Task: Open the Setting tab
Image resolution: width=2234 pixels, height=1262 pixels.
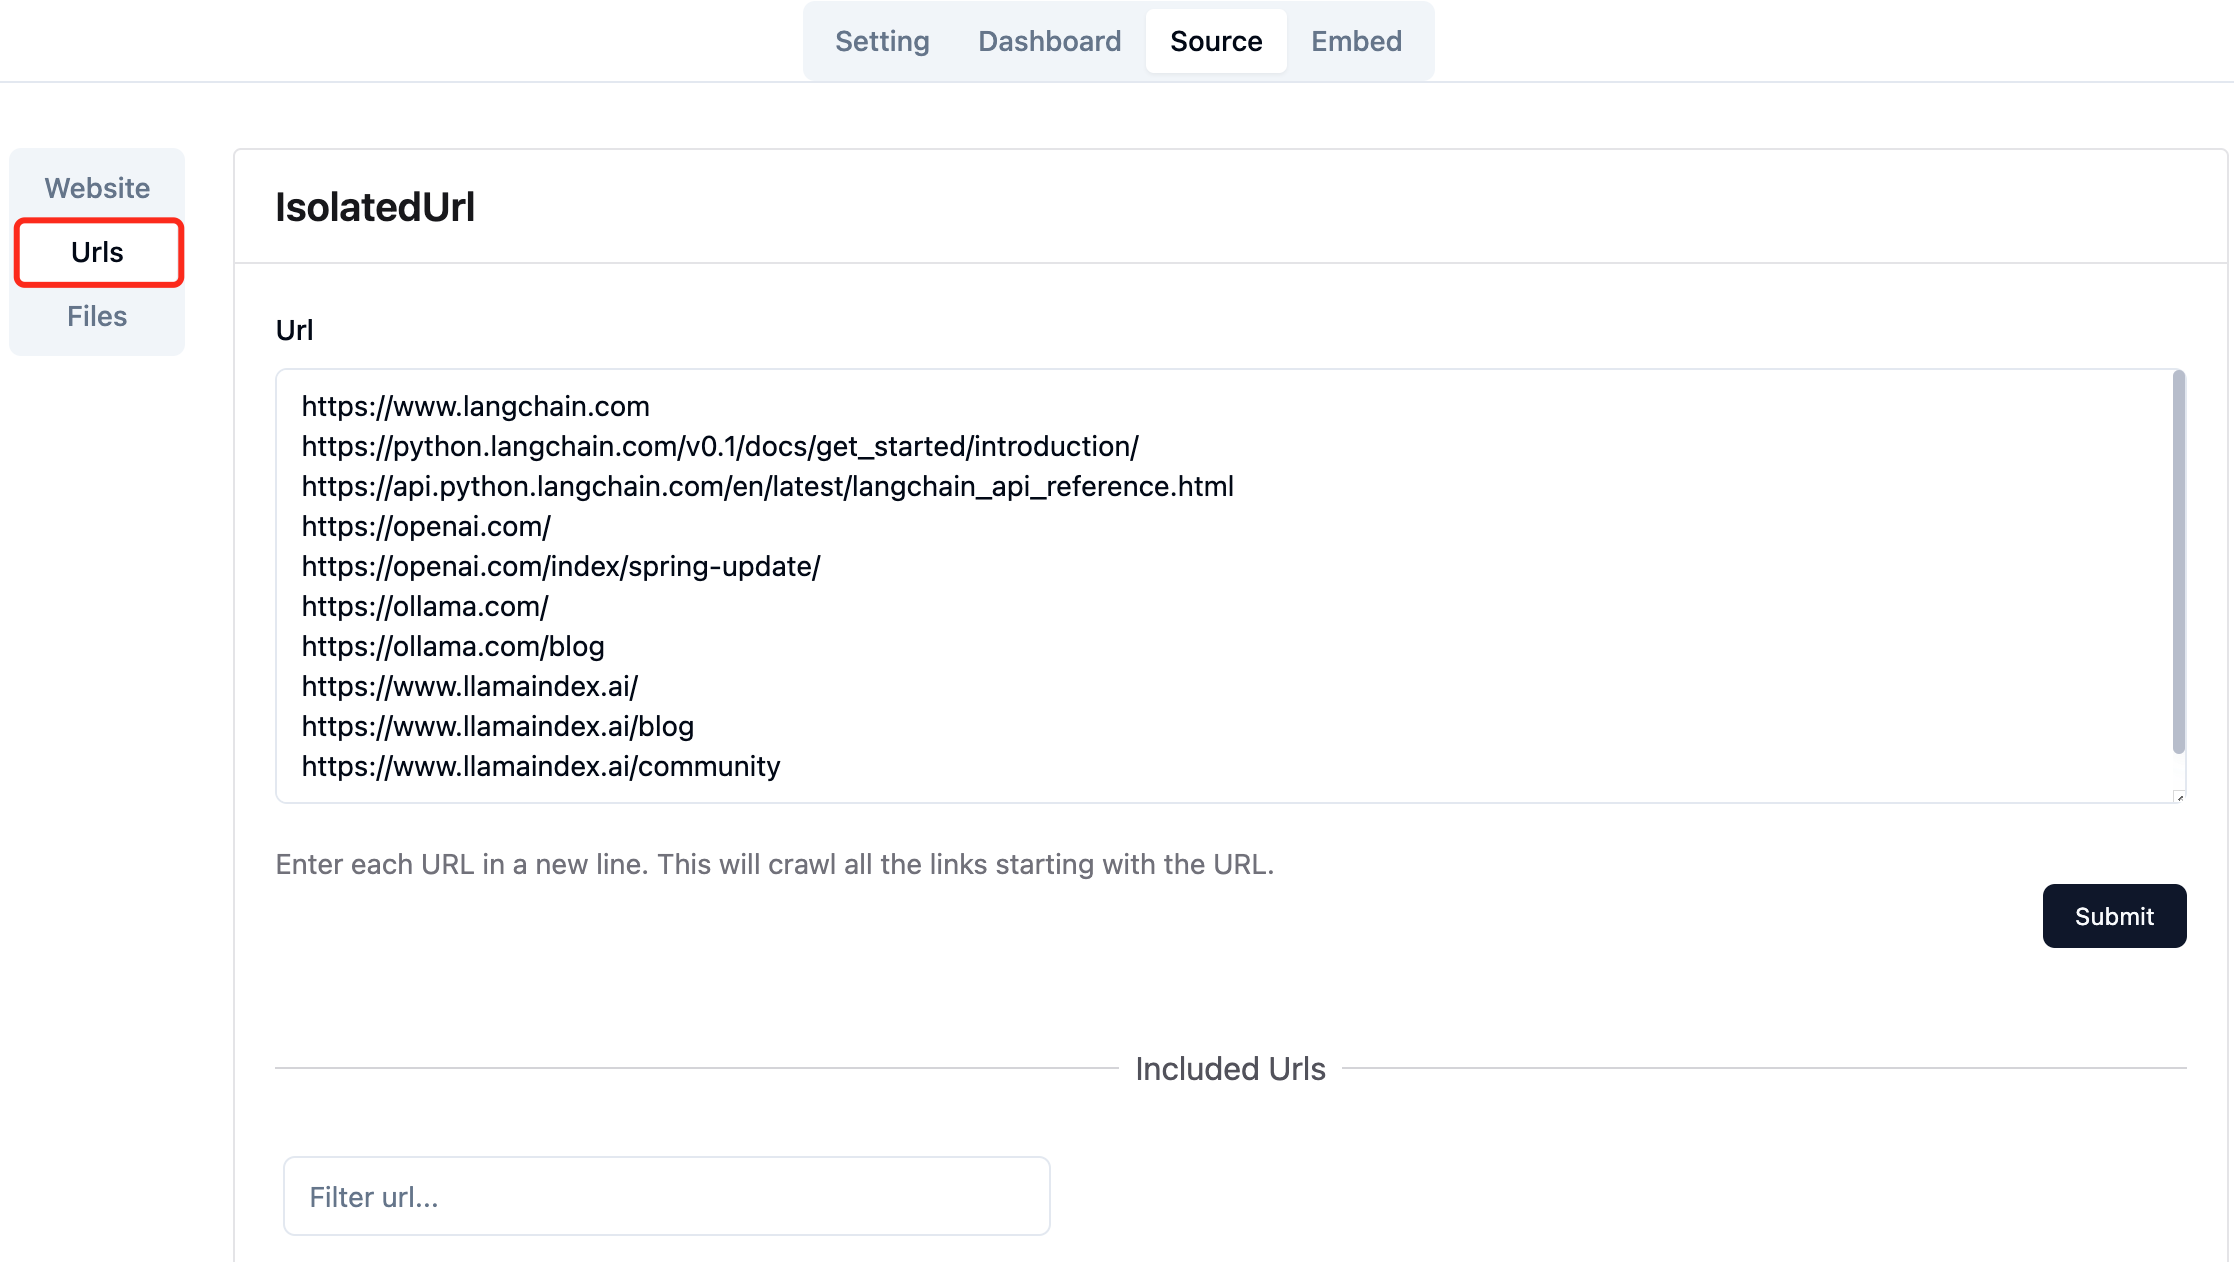Action: pyautogui.click(x=882, y=41)
